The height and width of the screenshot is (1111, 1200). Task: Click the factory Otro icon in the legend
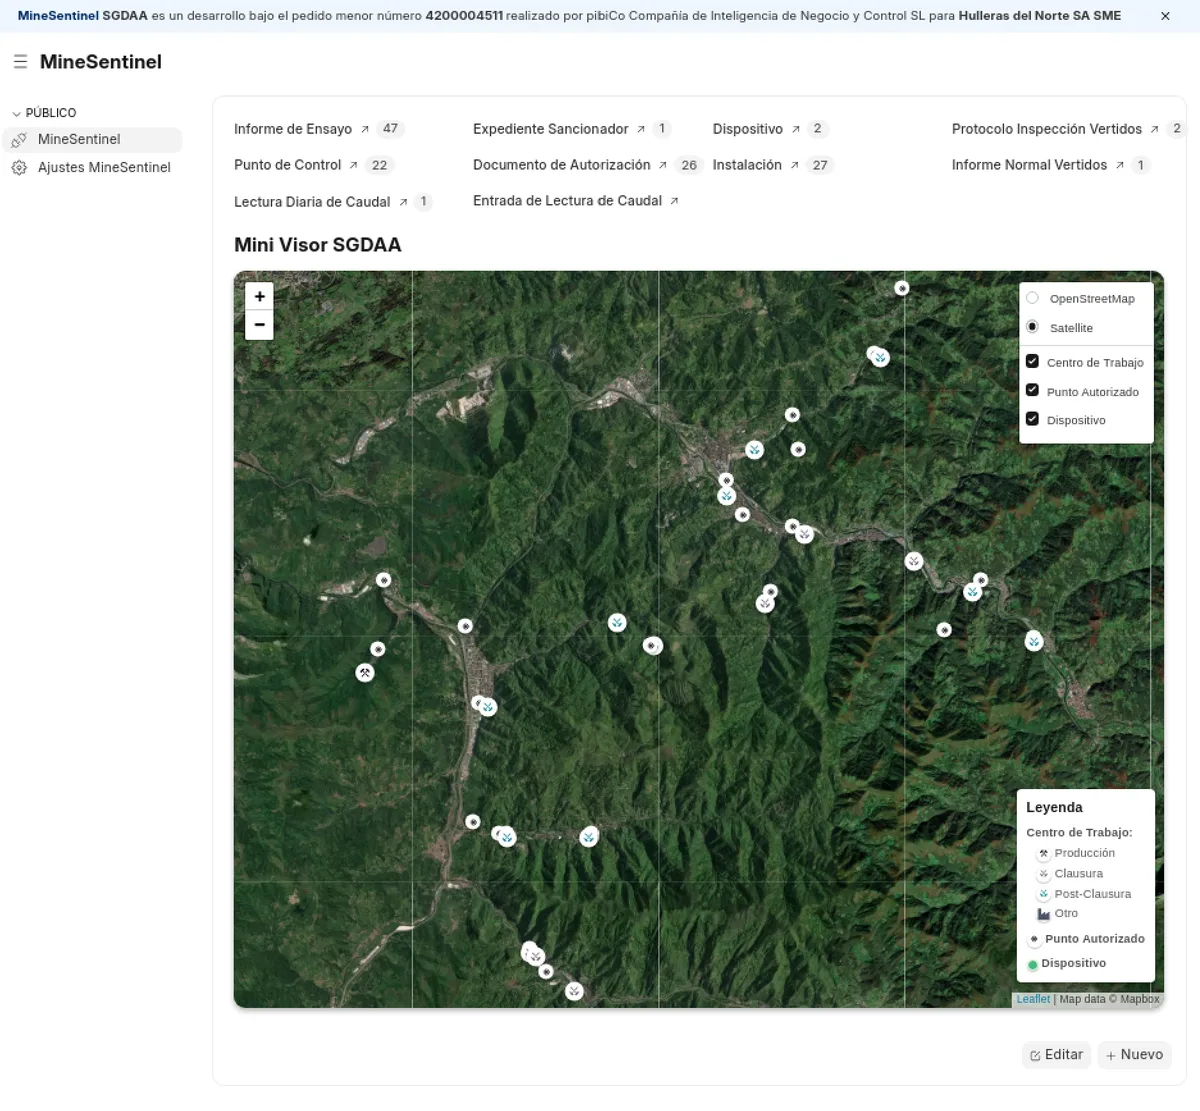tap(1042, 912)
